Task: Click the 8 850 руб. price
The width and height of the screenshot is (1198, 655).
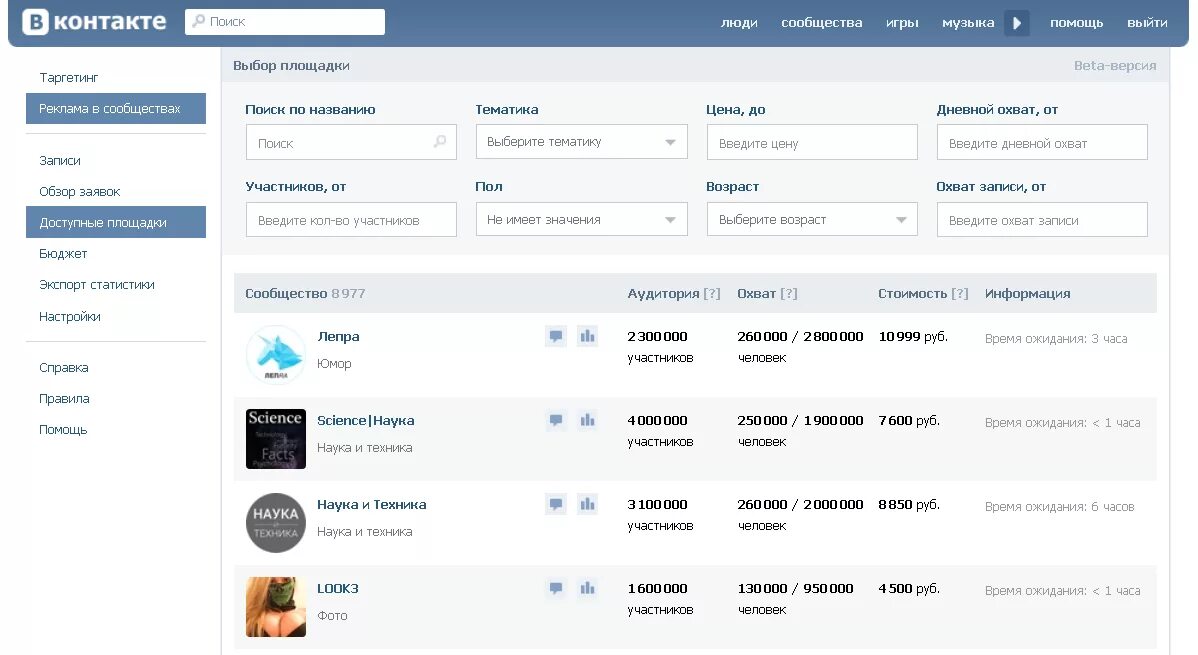Action: (909, 504)
